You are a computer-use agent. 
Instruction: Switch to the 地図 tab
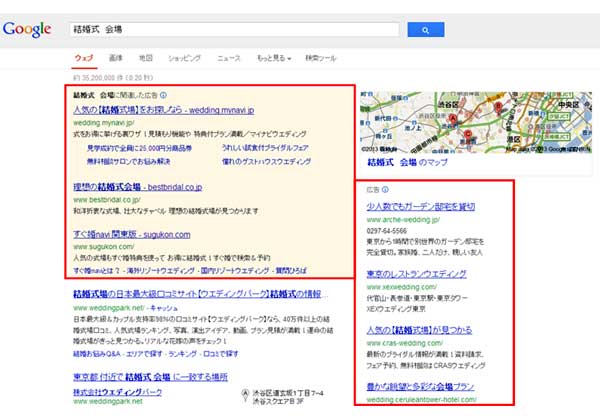point(146,58)
